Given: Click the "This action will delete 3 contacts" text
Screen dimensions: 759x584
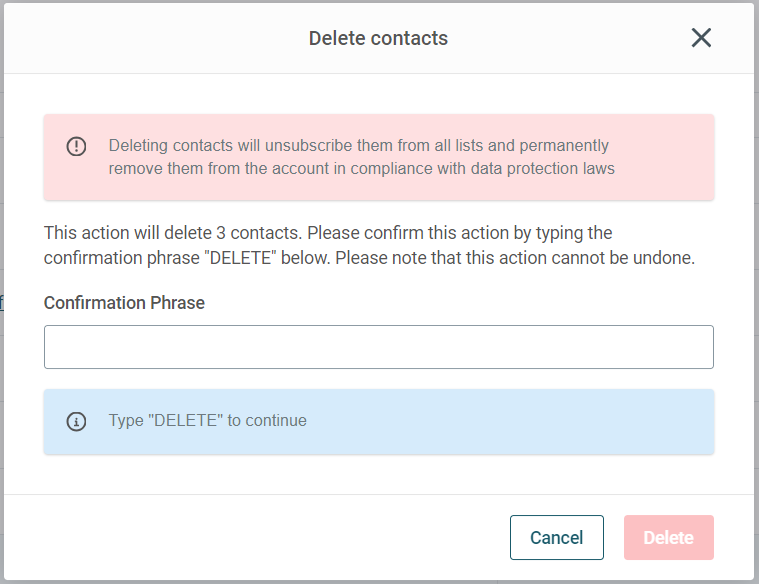Looking at the screenshot, I should click(x=173, y=233).
